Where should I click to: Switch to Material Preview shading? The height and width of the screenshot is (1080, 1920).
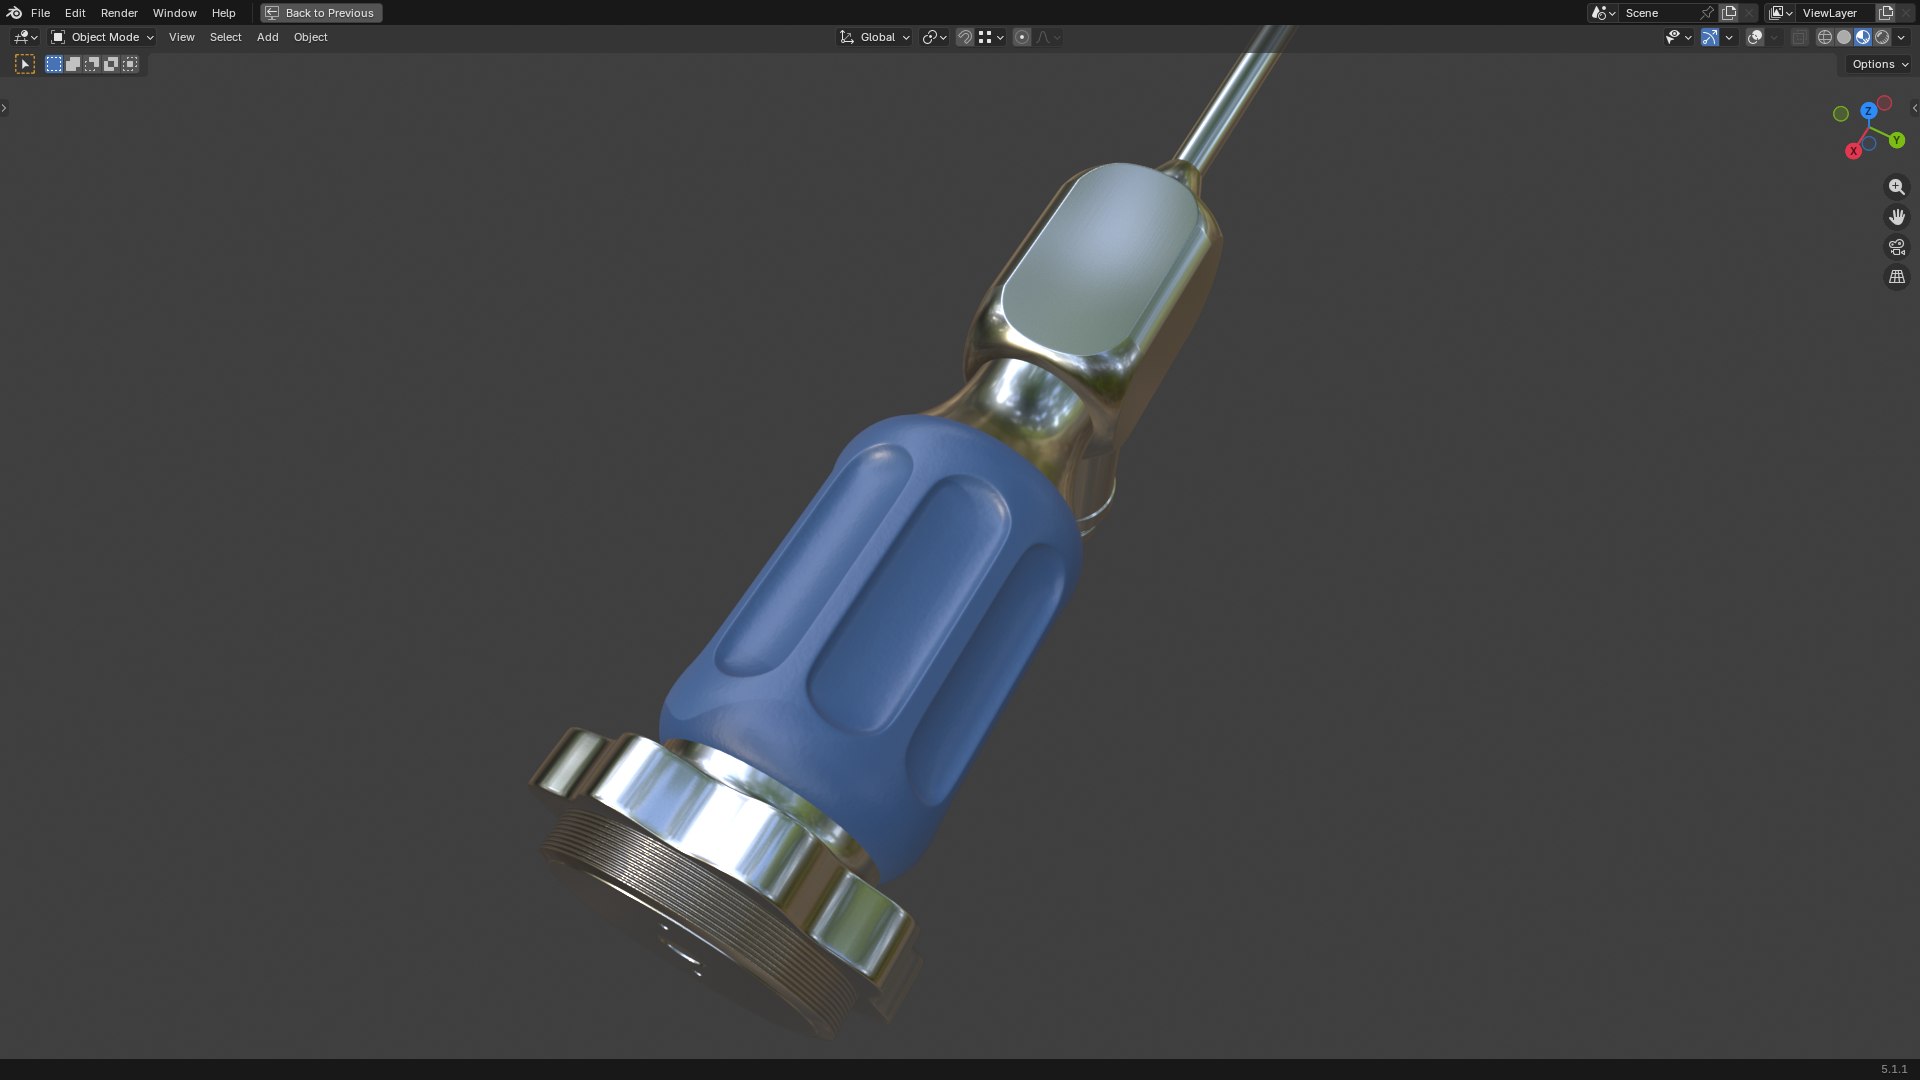tap(1862, 37)
